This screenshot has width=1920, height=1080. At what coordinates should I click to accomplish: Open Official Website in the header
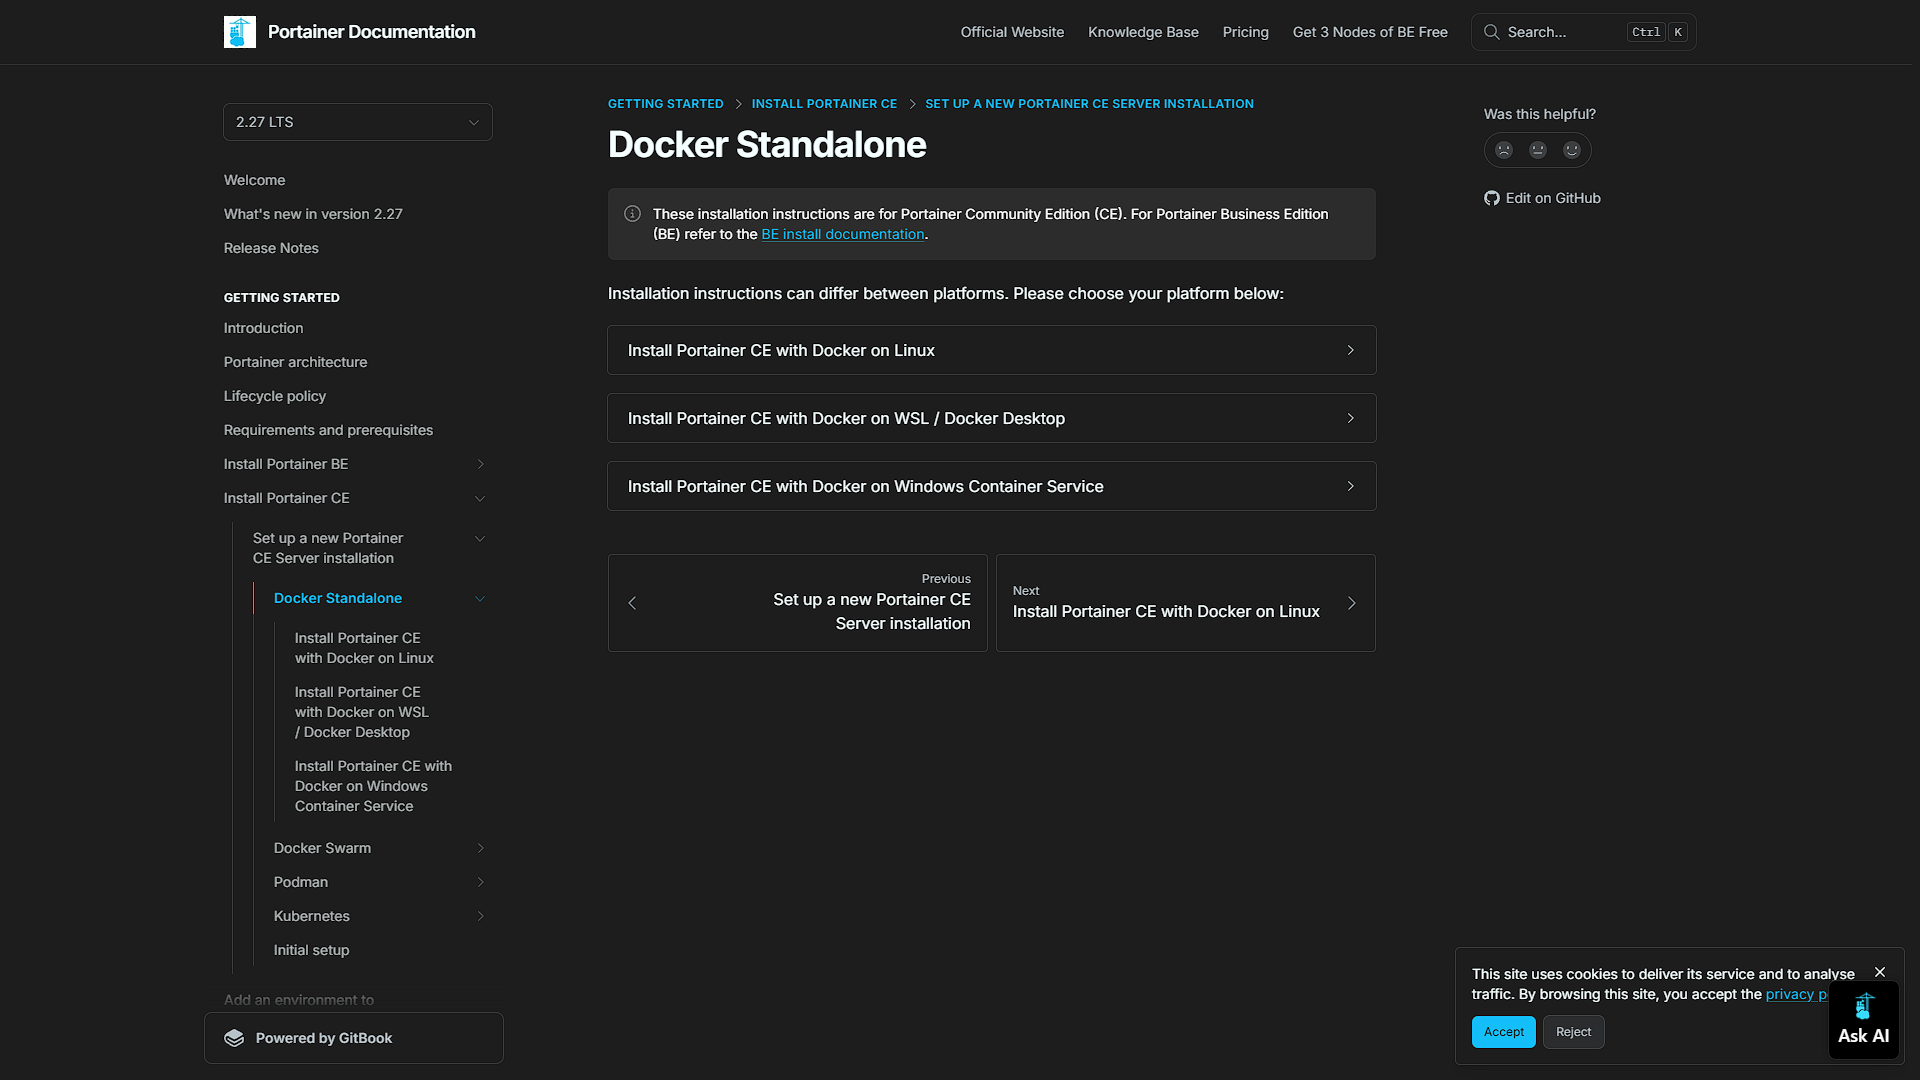point(1012,32)
